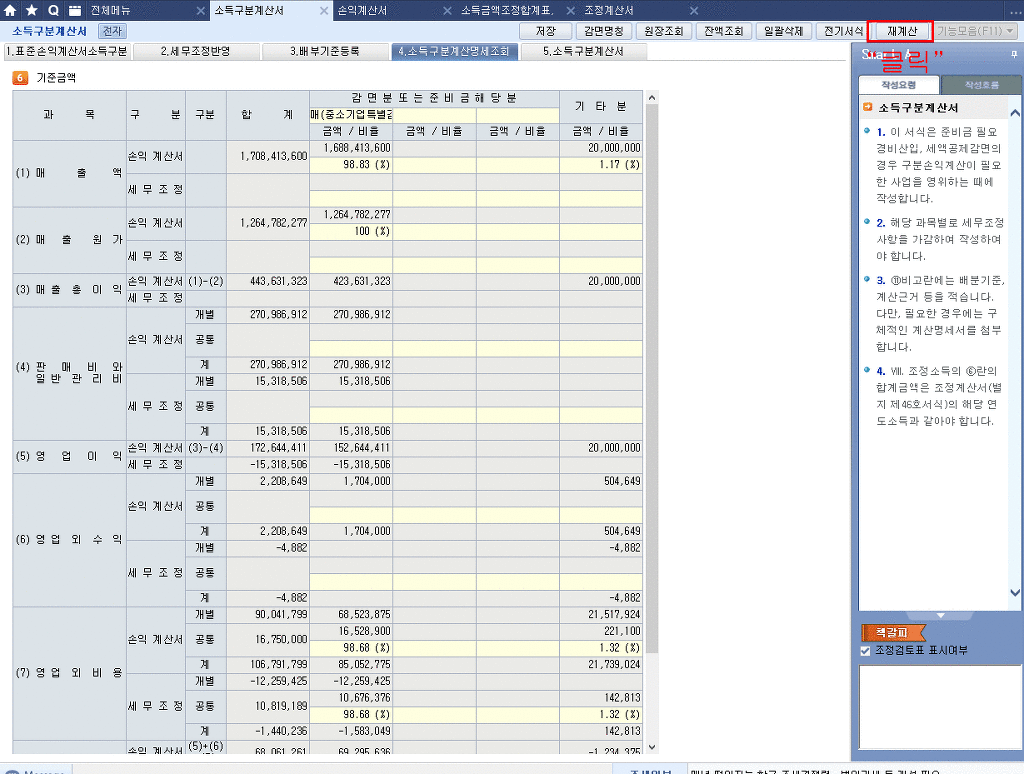1024x774 pixels.
Task: Click the 전기서식 button
Action: click(843, 31)
